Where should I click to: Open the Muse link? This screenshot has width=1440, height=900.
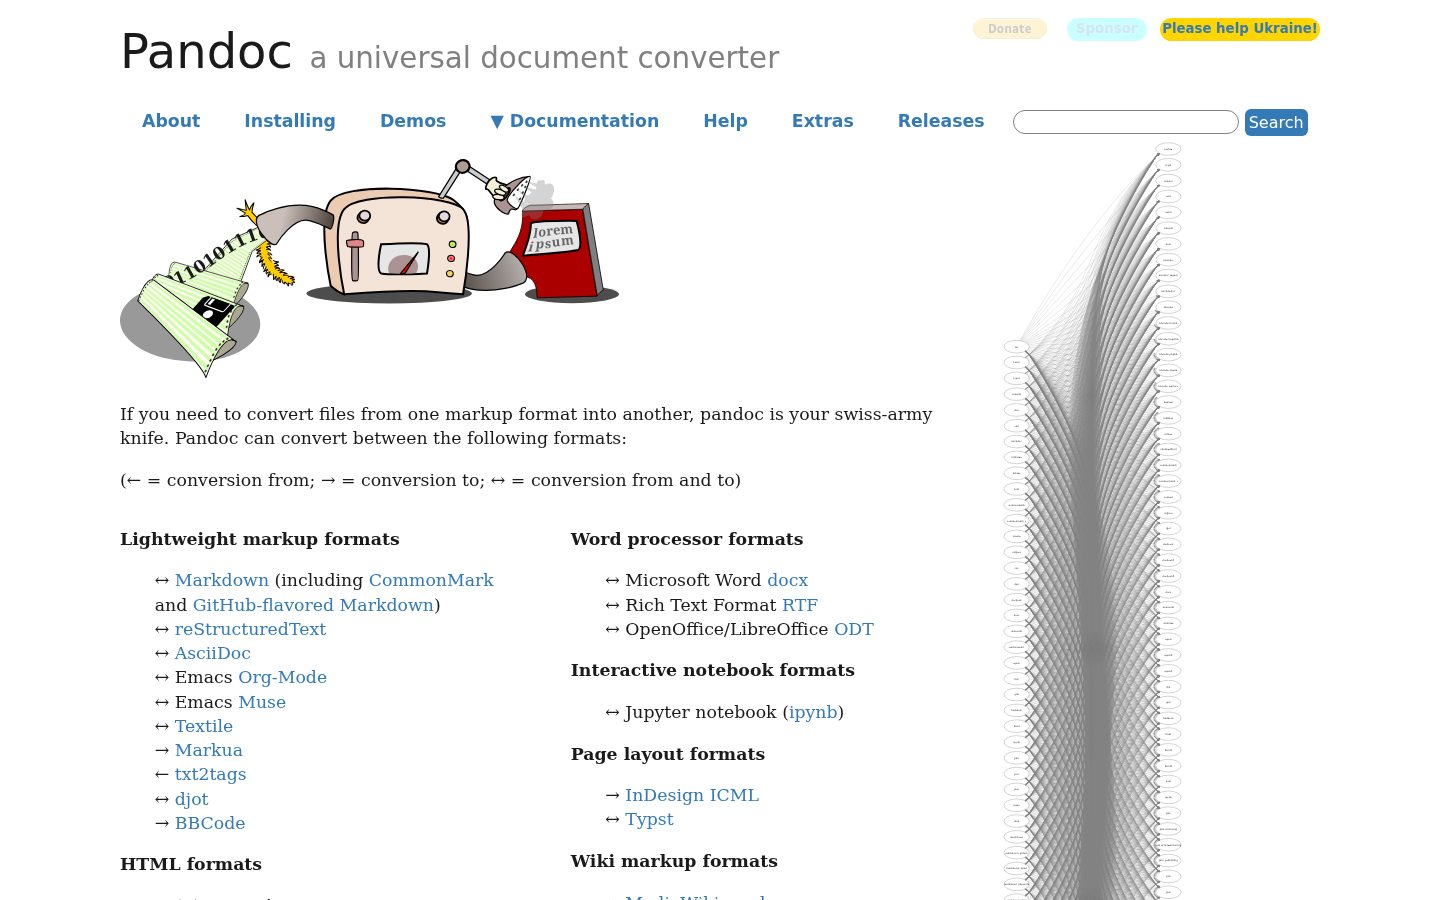262,702
